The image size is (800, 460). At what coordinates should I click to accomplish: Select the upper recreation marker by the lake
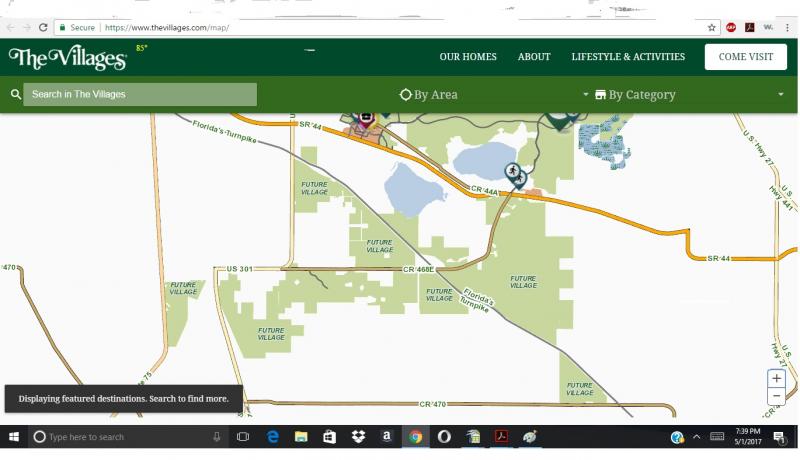pyautogui.click(x=512, y=171)
